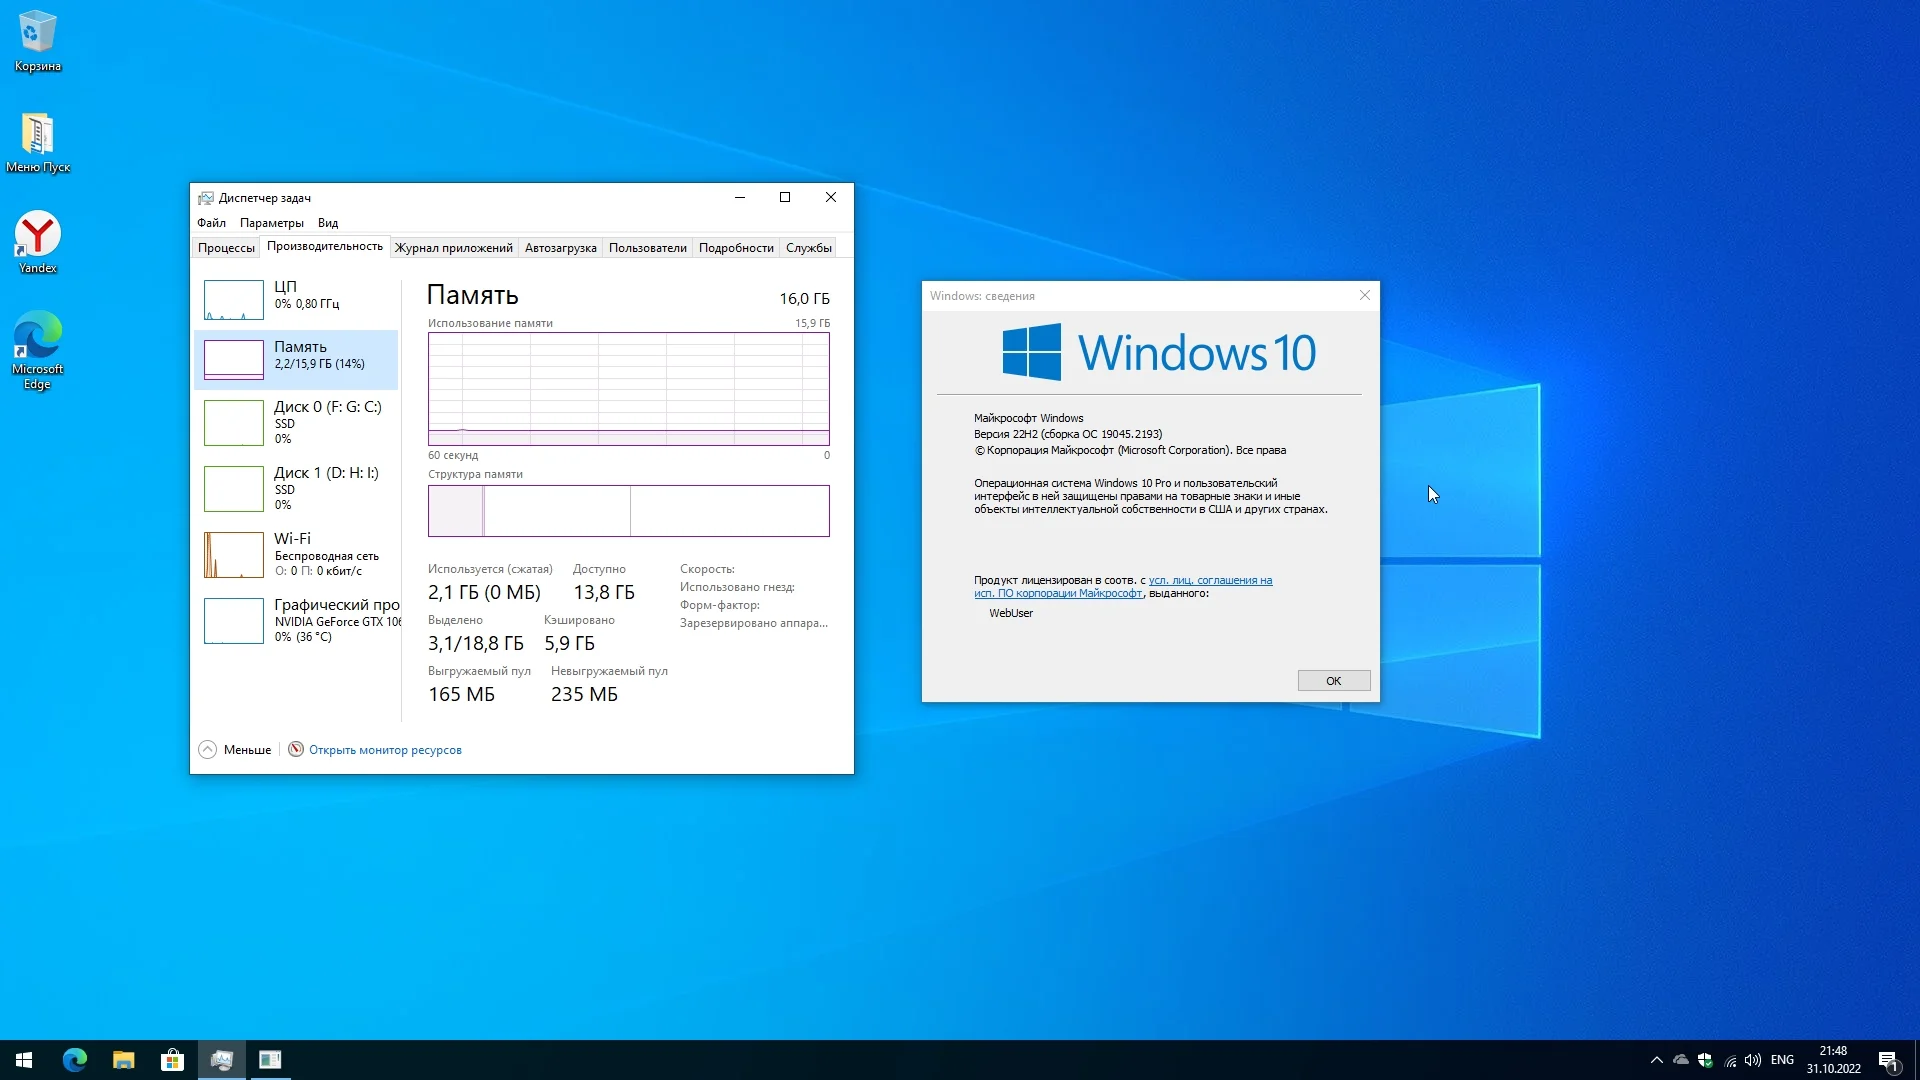
Task: Click the volume icon in the system tray
Action: coord(1752,1060)
